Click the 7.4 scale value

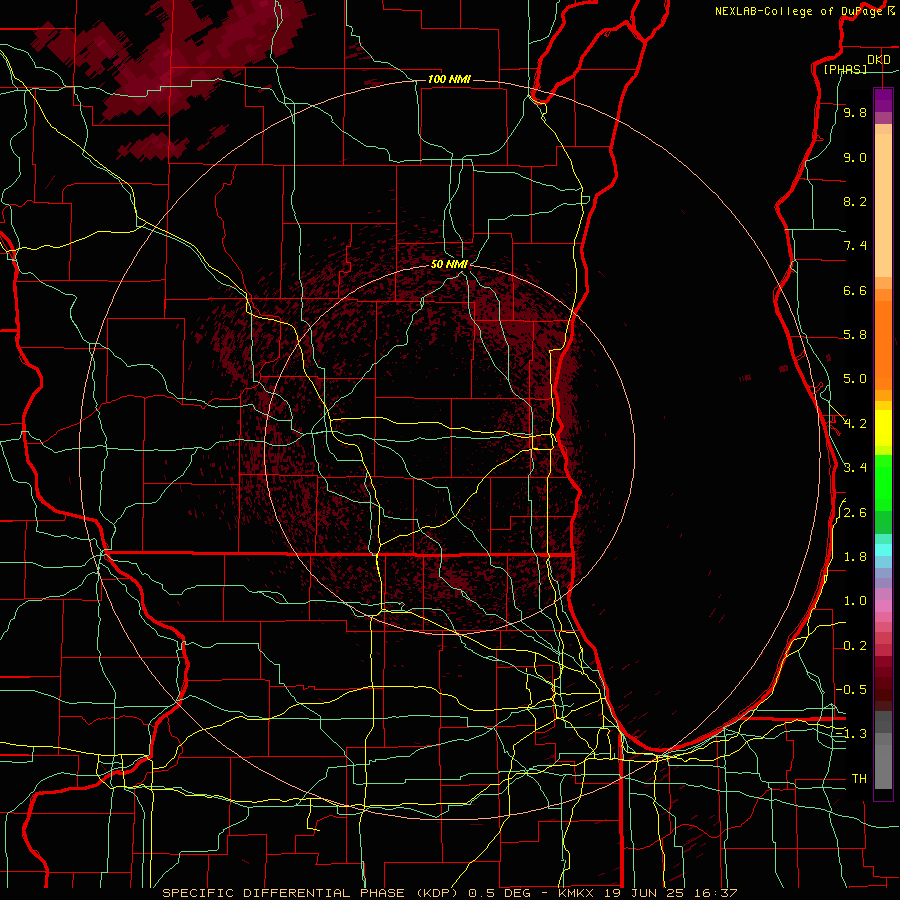pyautogui.click(x=855, y=246)
